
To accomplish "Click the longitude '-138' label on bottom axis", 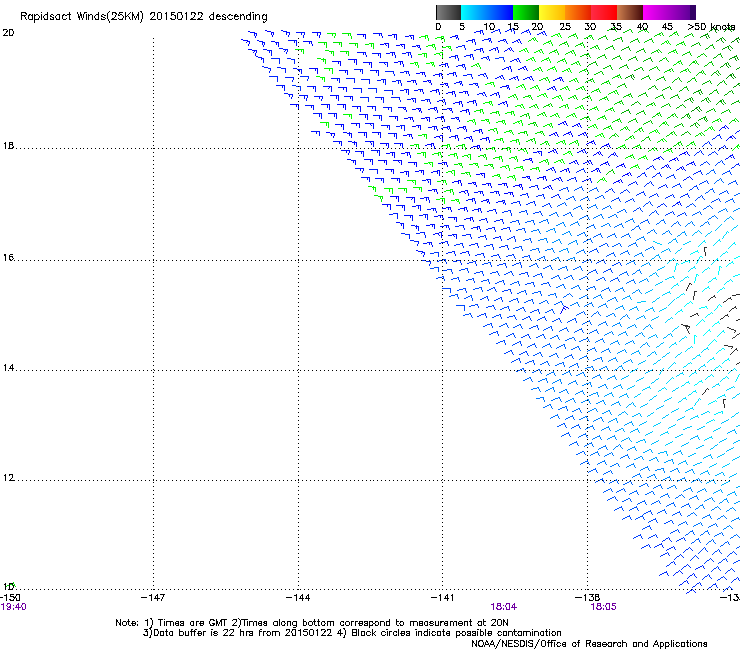I will [588, 598].
